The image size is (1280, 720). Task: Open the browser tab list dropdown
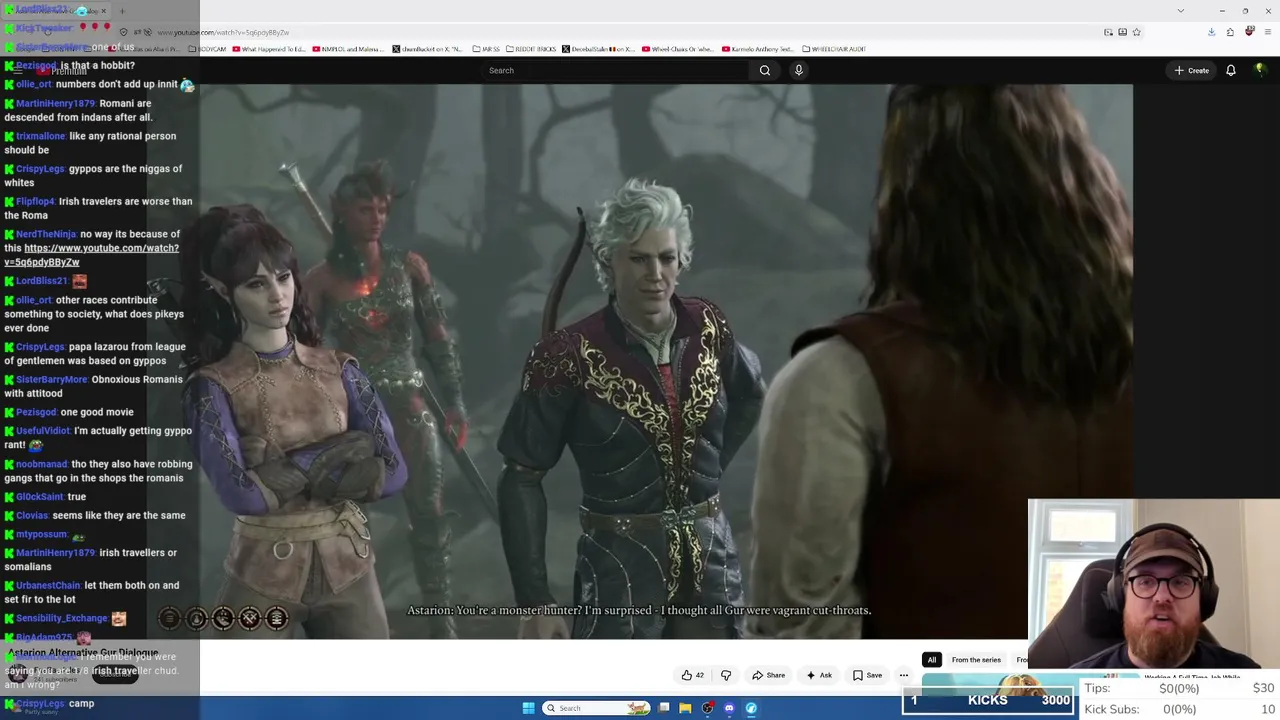coord(1180,11)
